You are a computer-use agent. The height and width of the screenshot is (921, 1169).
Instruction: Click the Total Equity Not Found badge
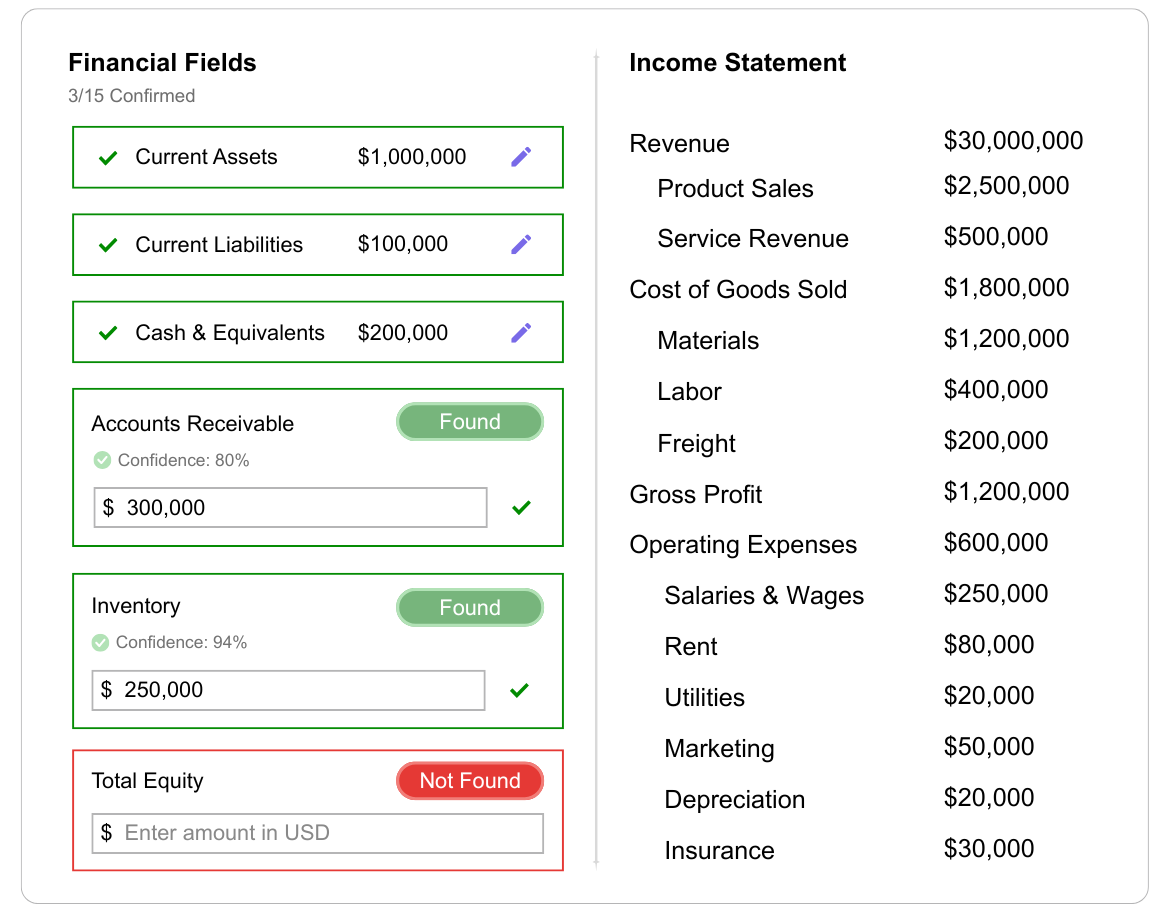(x=469, y=781)
